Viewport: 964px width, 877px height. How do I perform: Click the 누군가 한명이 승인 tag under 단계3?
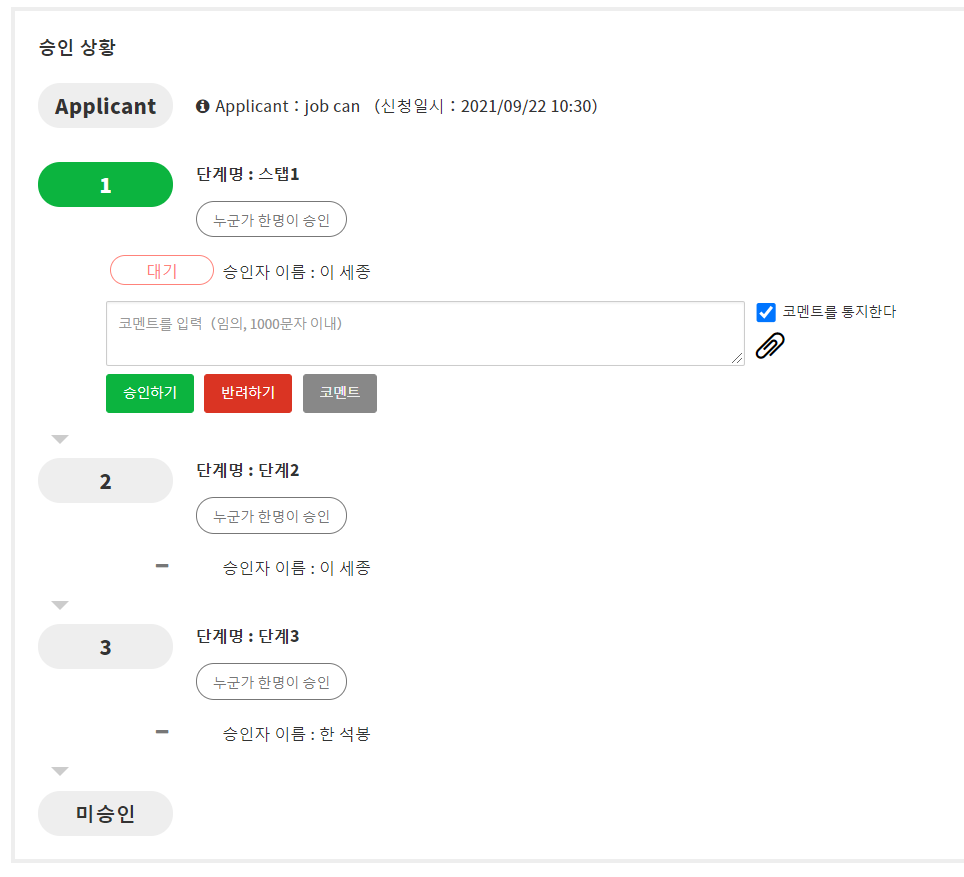(271, 682)
